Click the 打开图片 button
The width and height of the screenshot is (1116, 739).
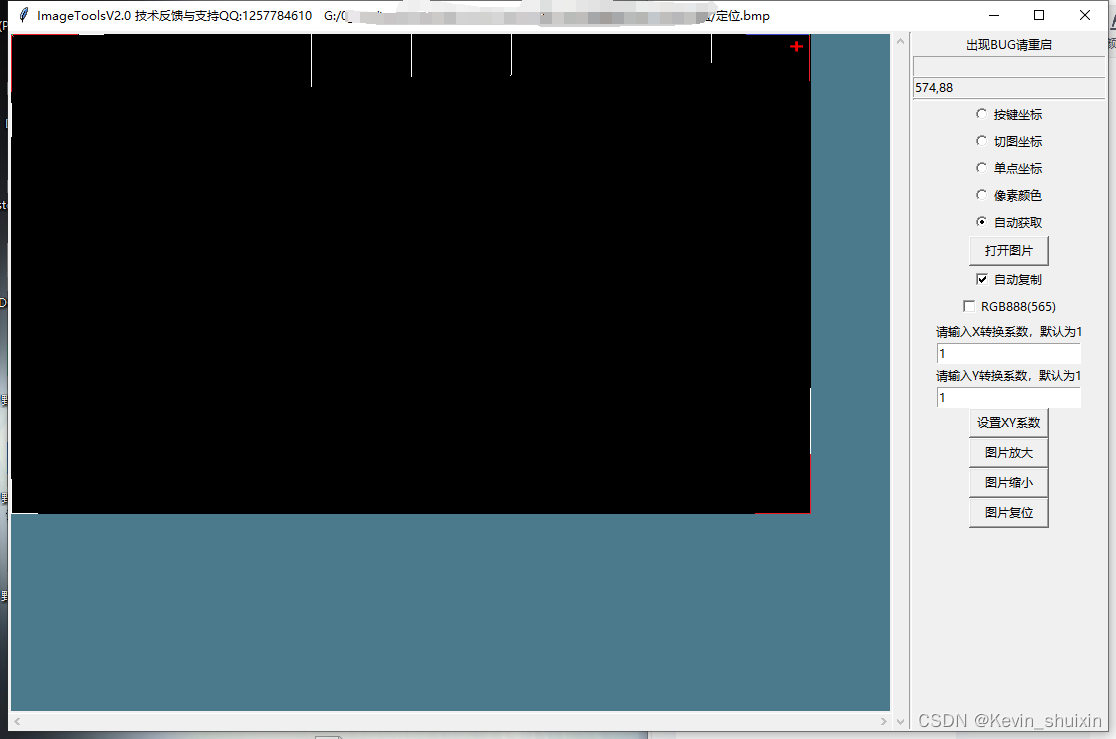pyautogui.click(x=1009, y=251)
